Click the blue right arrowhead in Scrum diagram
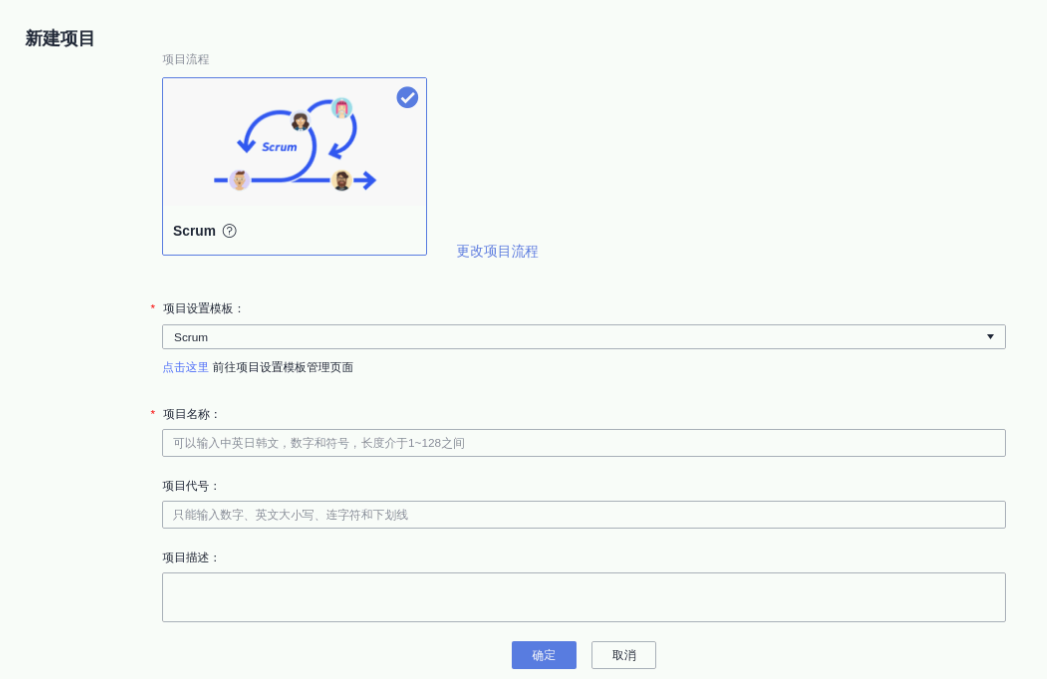 click(368, 180)
